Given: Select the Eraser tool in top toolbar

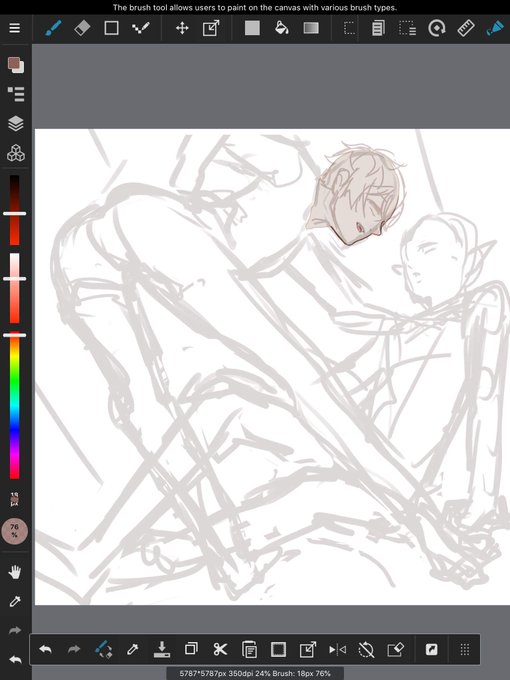Looking at the screenshot, I should pos(82,28).
